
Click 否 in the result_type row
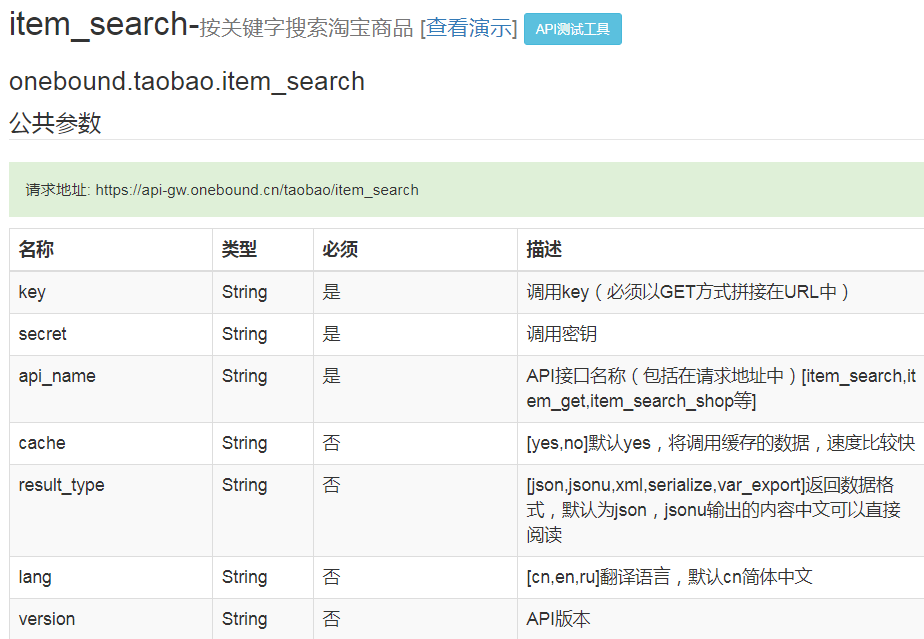[x=331, y=485]
